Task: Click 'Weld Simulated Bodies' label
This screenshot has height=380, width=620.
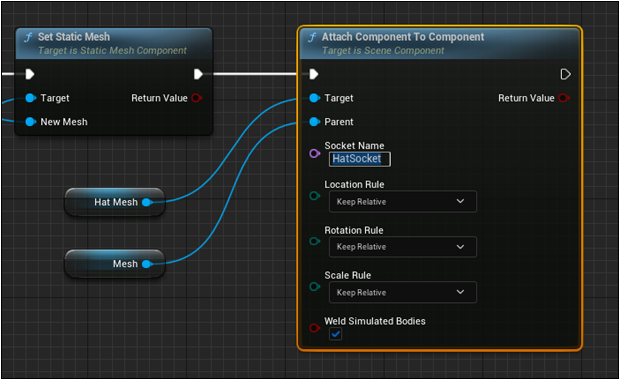Action: (375, 321)
